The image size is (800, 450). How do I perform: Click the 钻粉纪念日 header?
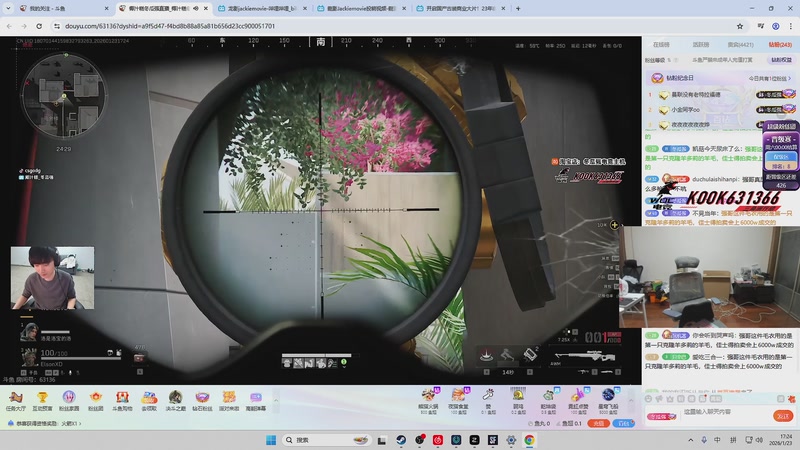tap(680, 78)
